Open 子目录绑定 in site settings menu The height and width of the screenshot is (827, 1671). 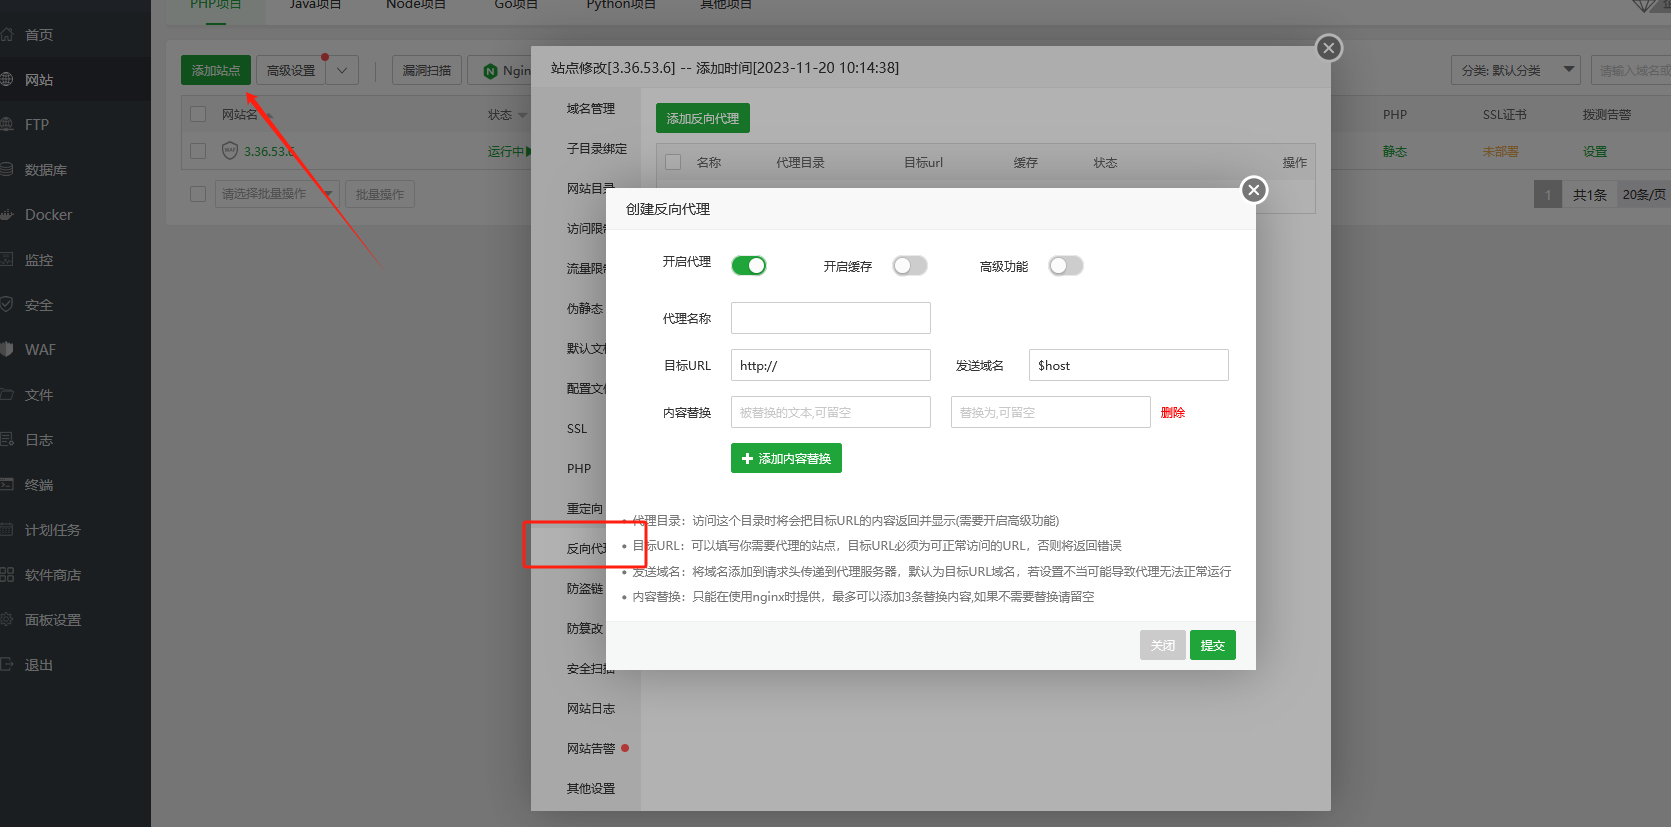point(597,149)
